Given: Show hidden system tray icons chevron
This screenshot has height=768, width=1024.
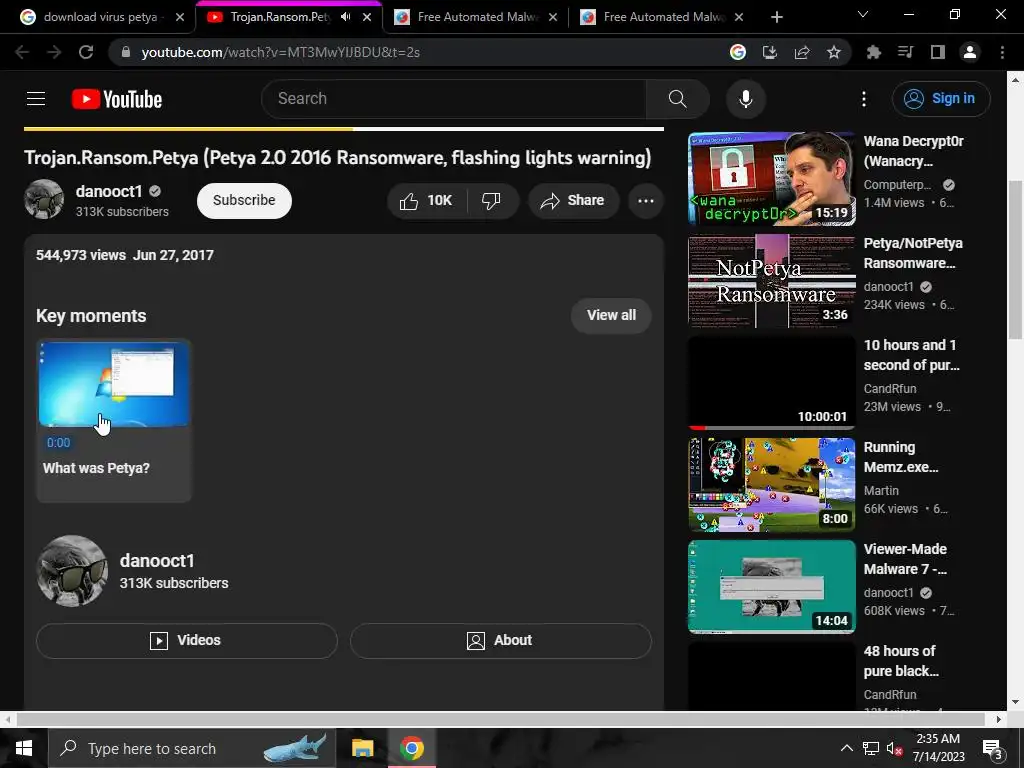Looking at the screenshot, I should coord(846,748).
